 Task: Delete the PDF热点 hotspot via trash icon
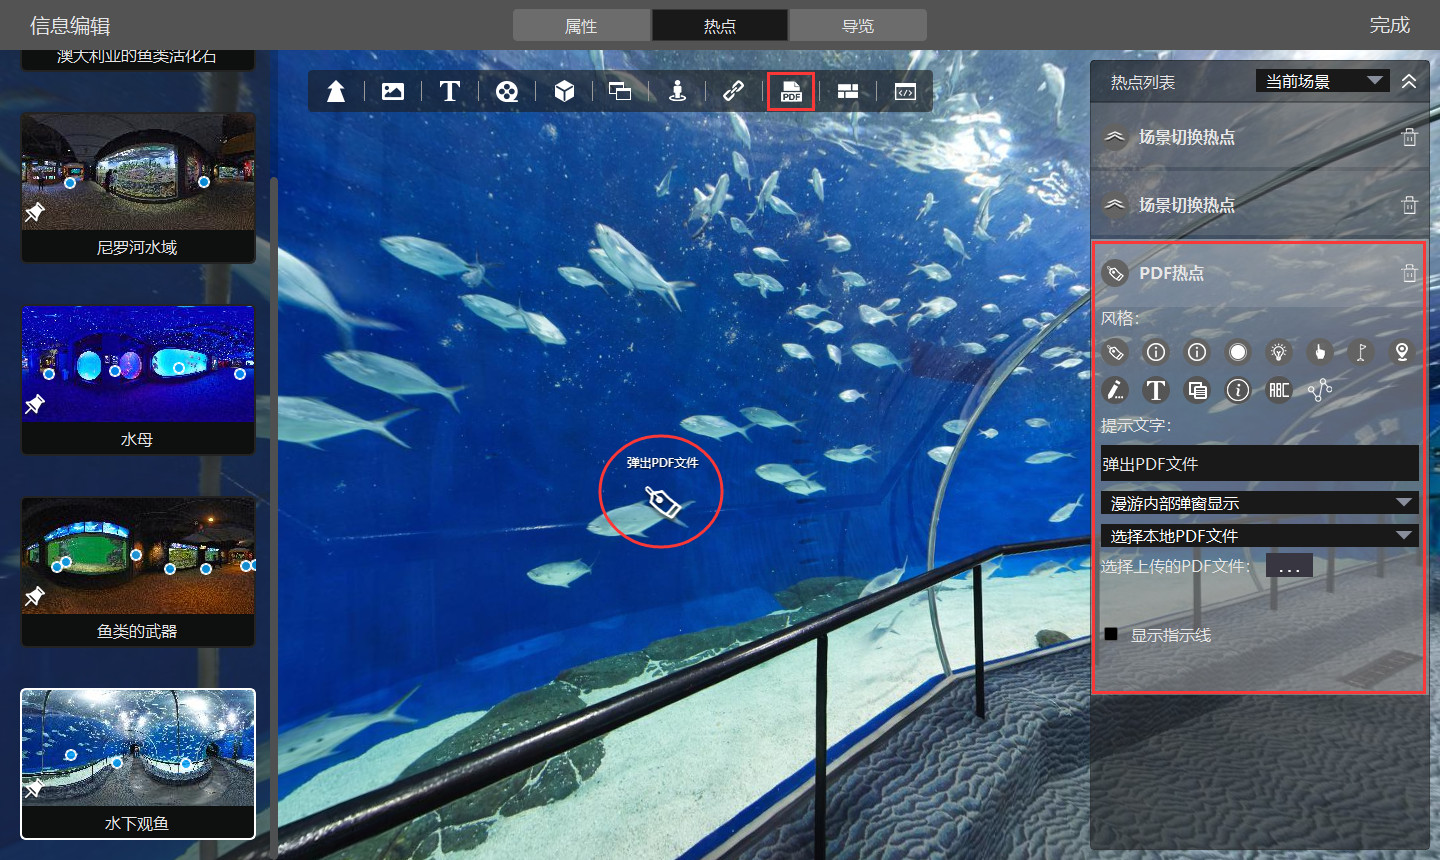pyautogui.click(x=1409, y=273)
